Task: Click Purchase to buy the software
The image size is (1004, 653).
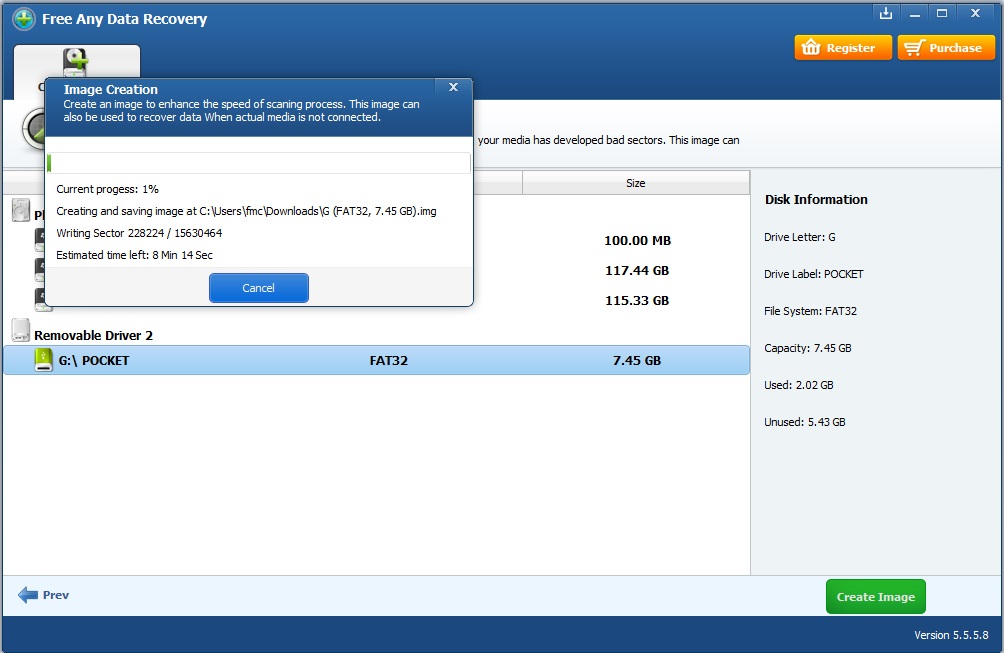Action: [x=945, y=47]
